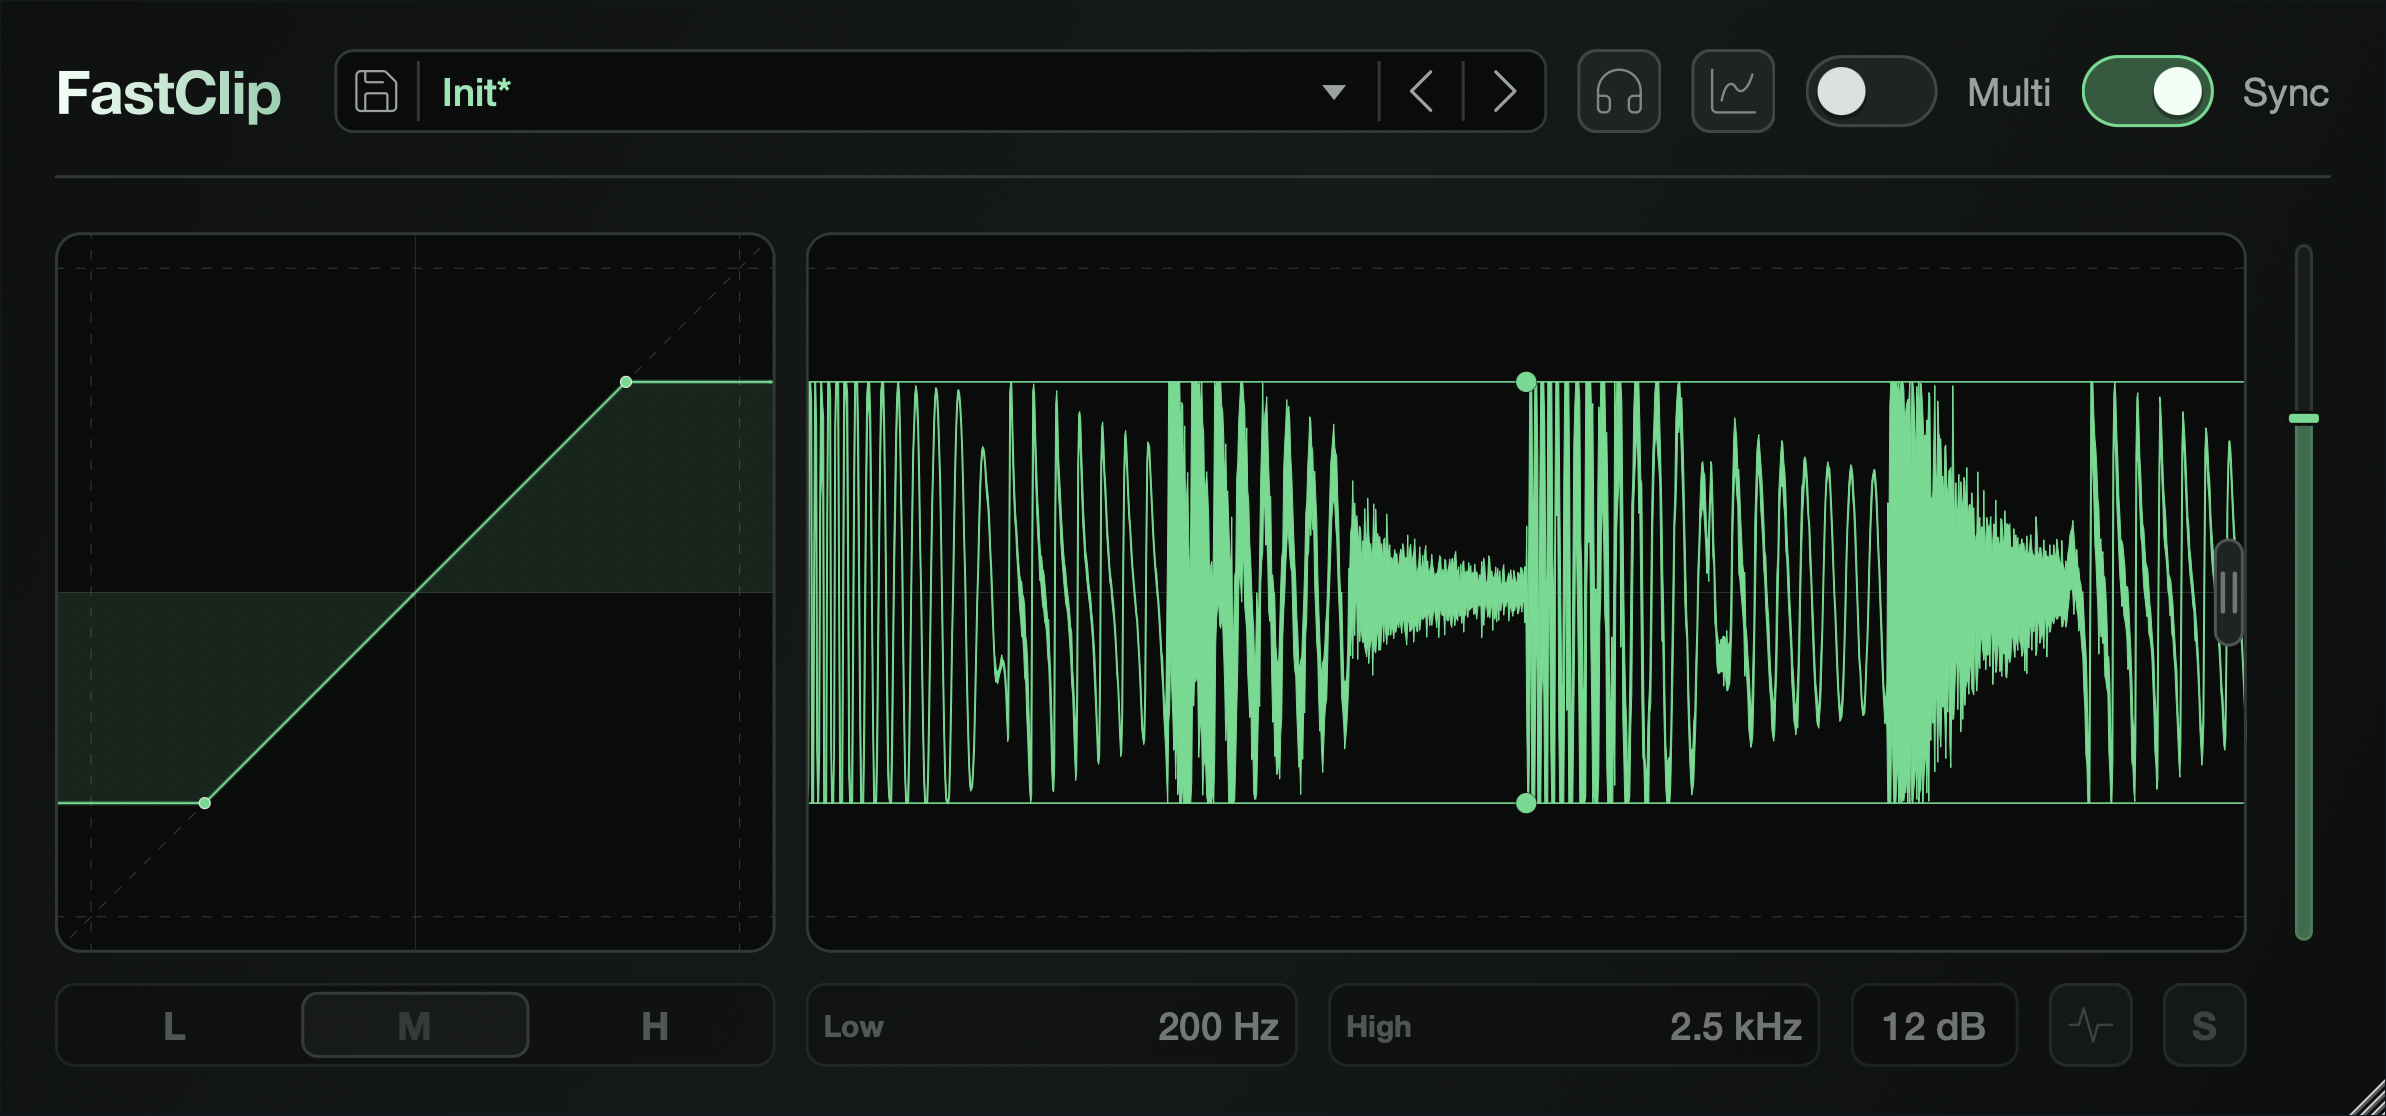The width and height of the screenshot is (2386, 1116).
Task: Go to the previous preset
Action: [1421, 92]
